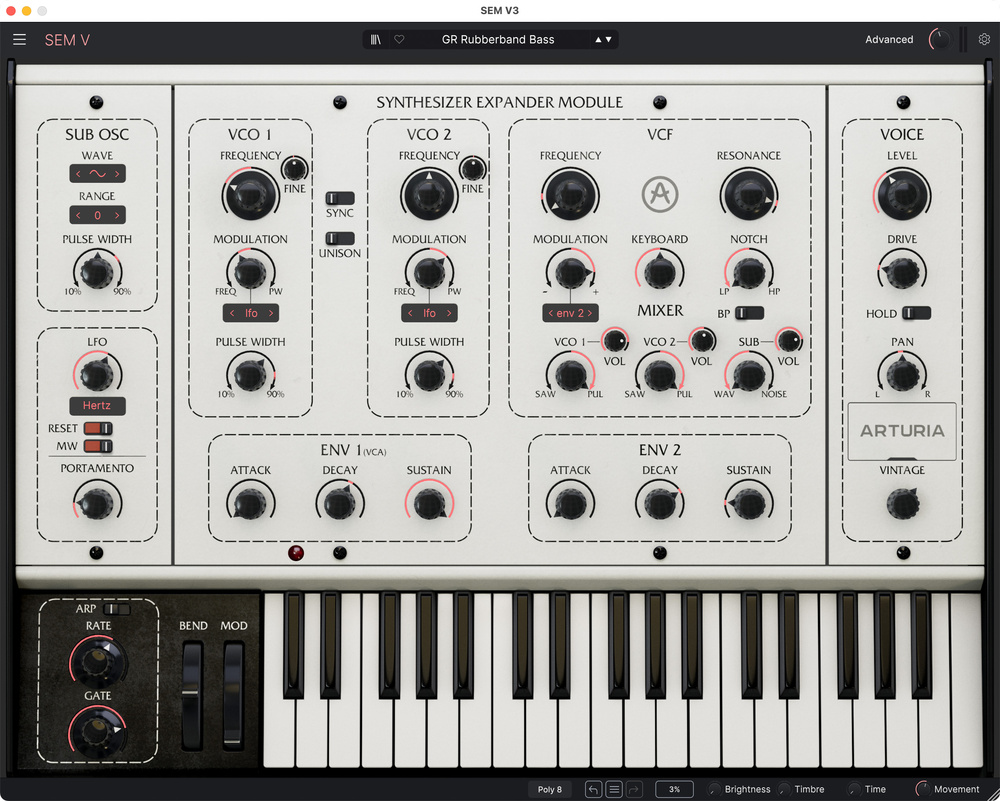Viewport: 1000px width, 801px height.
Task: Open the preset browser library icon
Action: tap(376, 40)
